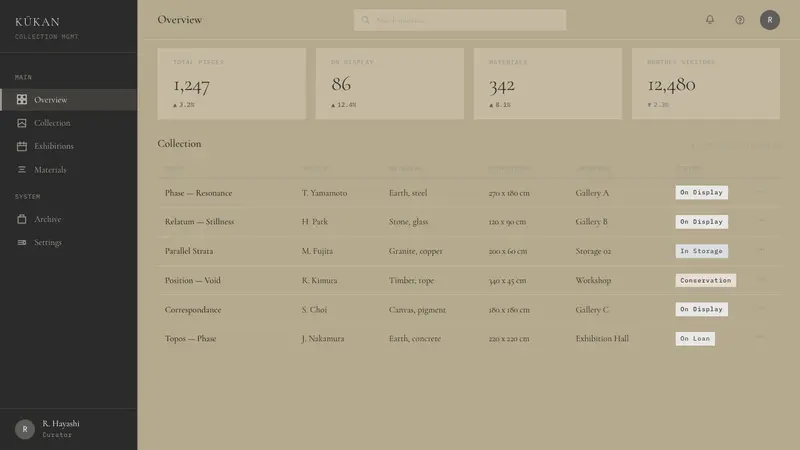Screen dimensions: 800x450
Task: Open the R user avatar menu
Action: pos(769,20)
